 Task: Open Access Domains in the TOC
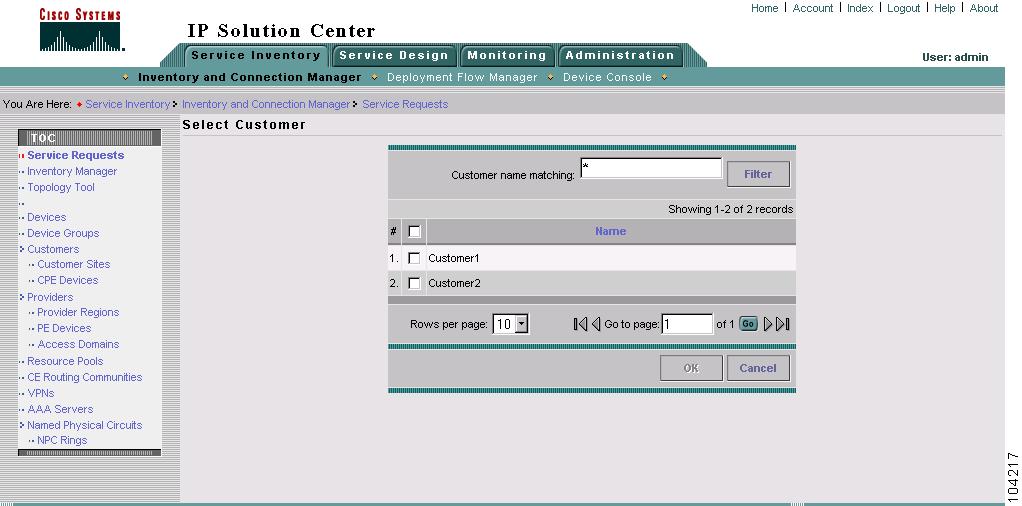78,344
